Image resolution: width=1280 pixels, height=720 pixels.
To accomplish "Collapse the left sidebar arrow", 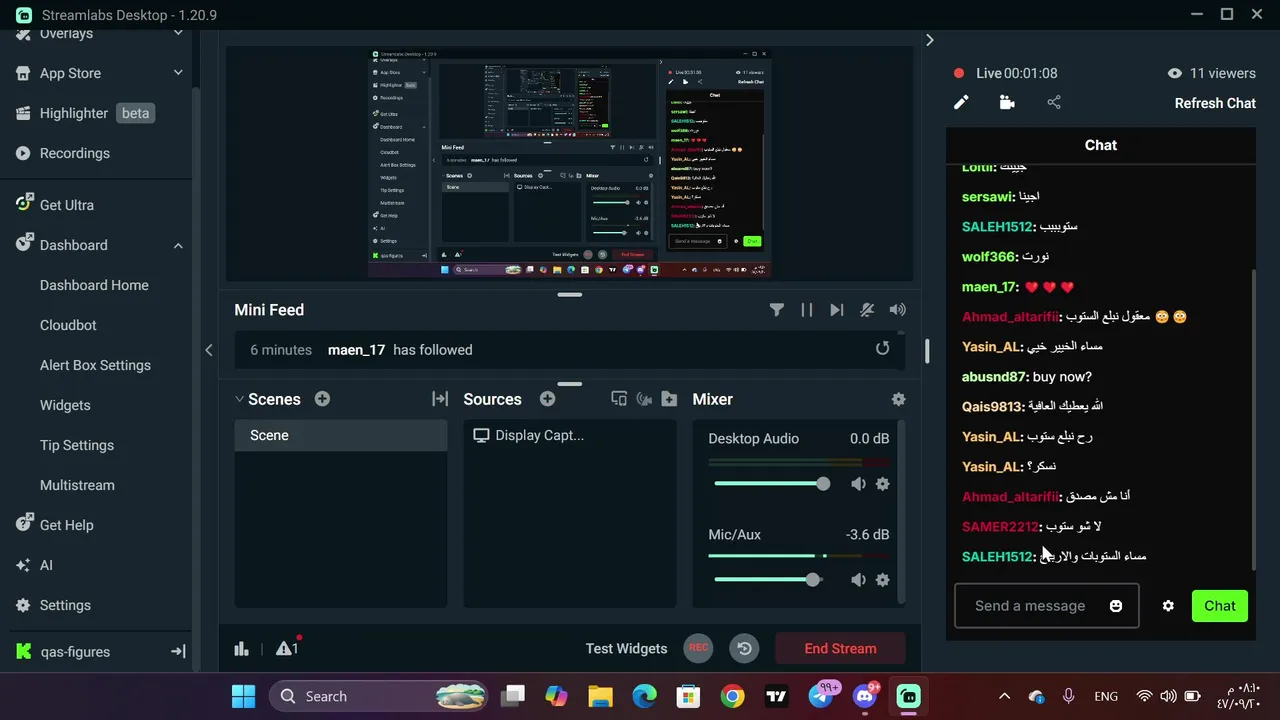I will (208, 349).
